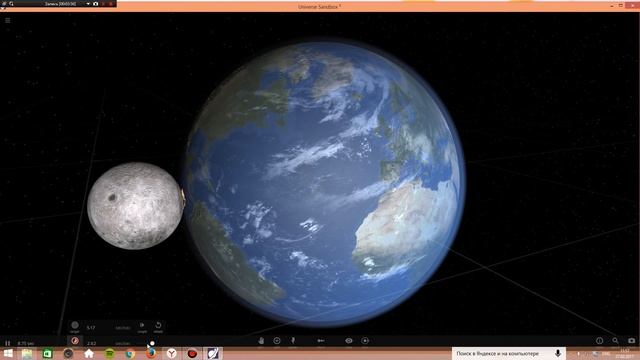Screen dimensions: 640x360
Task: Launch Yandex Browser from the taskbar
Action: (171, 353)
